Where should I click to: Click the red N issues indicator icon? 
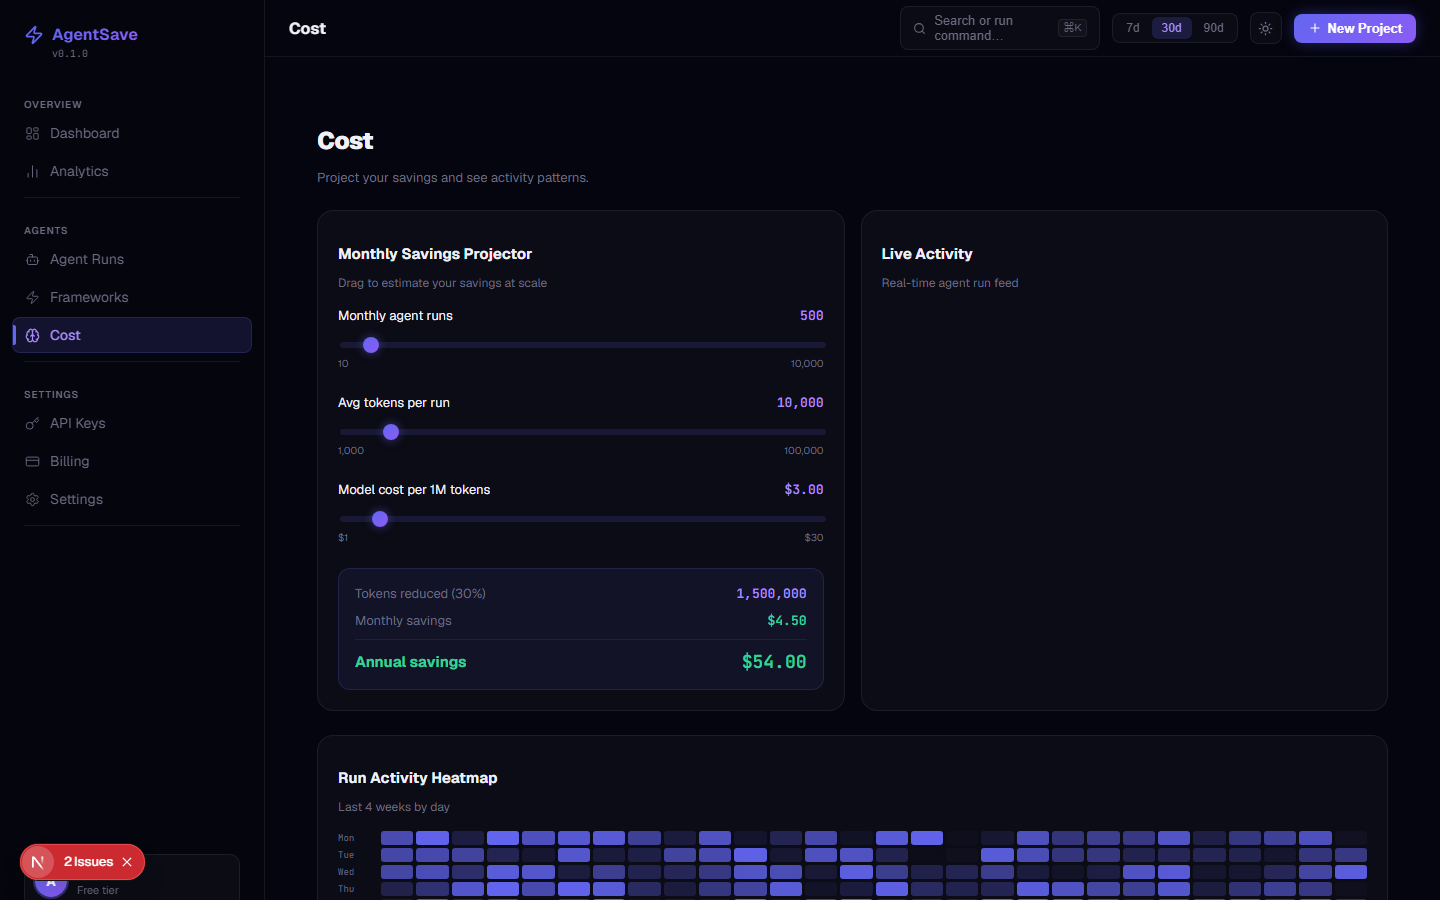[38, 862]
